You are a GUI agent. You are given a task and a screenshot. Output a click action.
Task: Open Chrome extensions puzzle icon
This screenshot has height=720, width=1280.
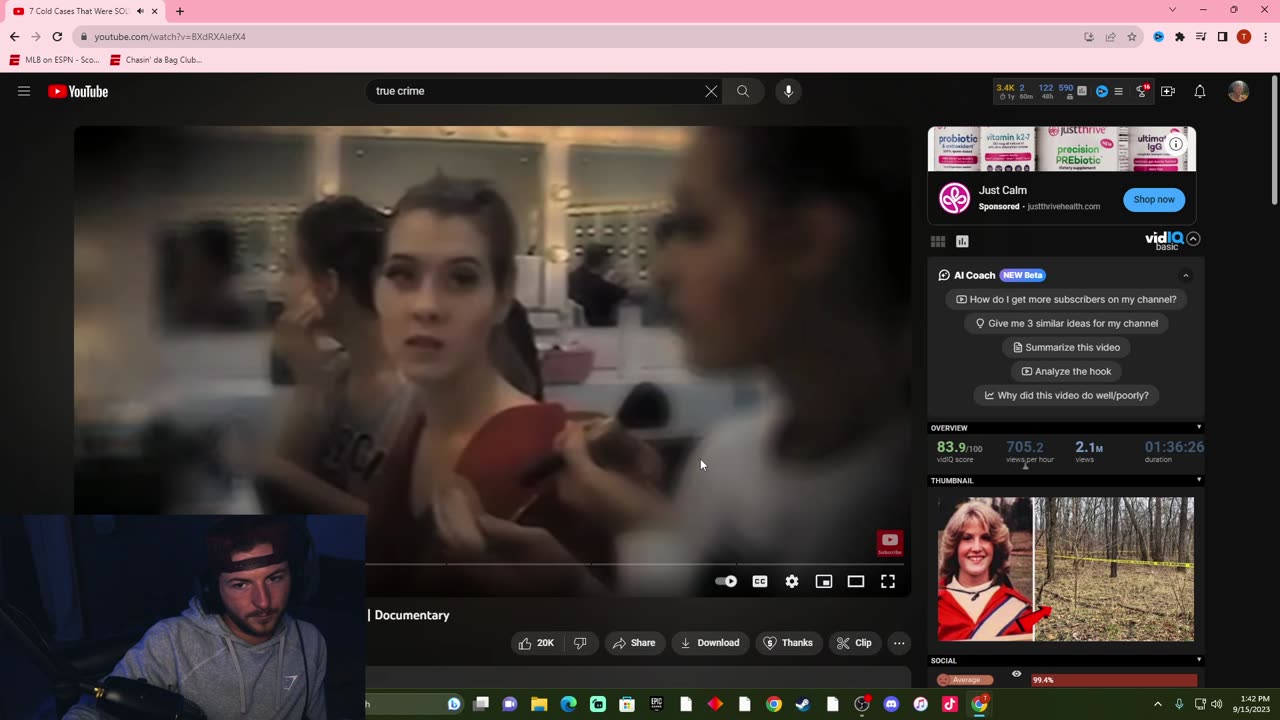(1180, 37)
